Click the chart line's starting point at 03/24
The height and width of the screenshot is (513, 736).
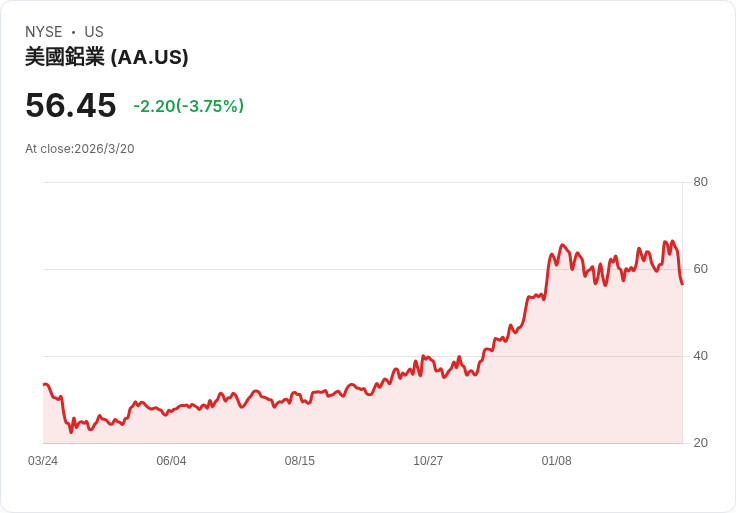(44, 384)
